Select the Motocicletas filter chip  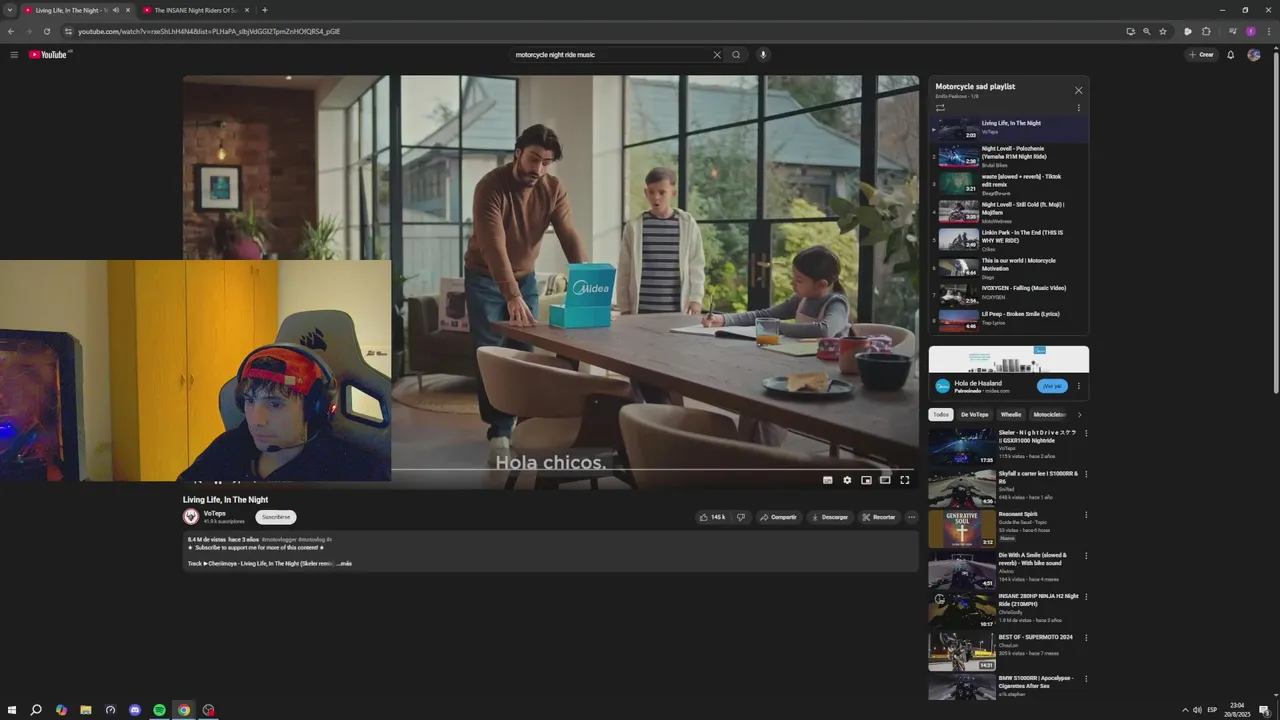click(x=1050, y=414)
